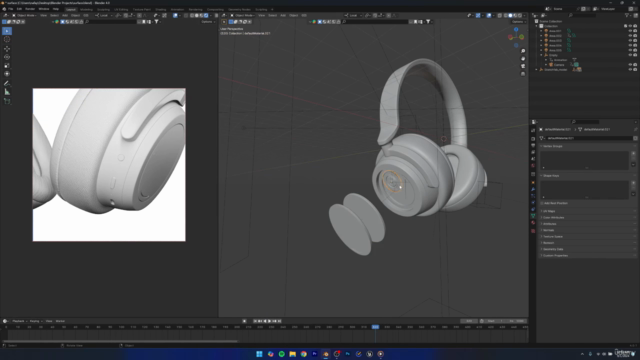Viewport: 640px width, 360px height.
Task: Switch to the Shading workspace tab
Action: click(x=160, y=9)
